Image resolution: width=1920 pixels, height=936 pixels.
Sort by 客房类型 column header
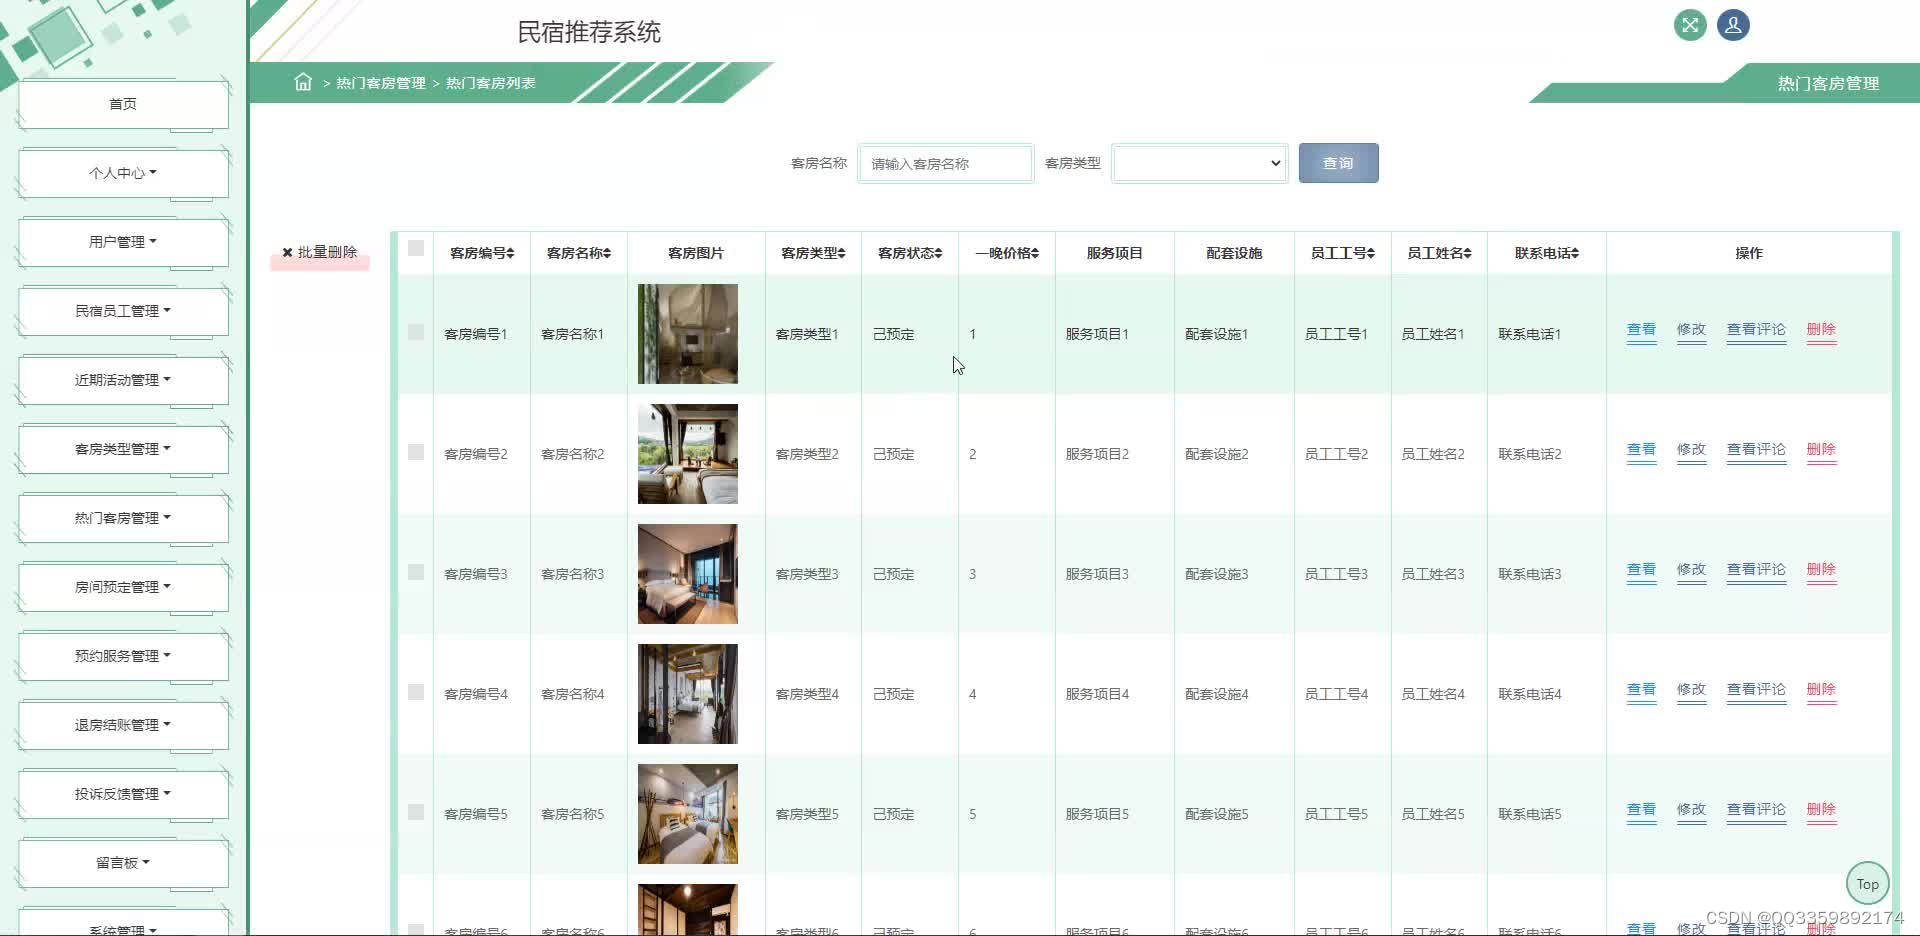tap(813, 253)
